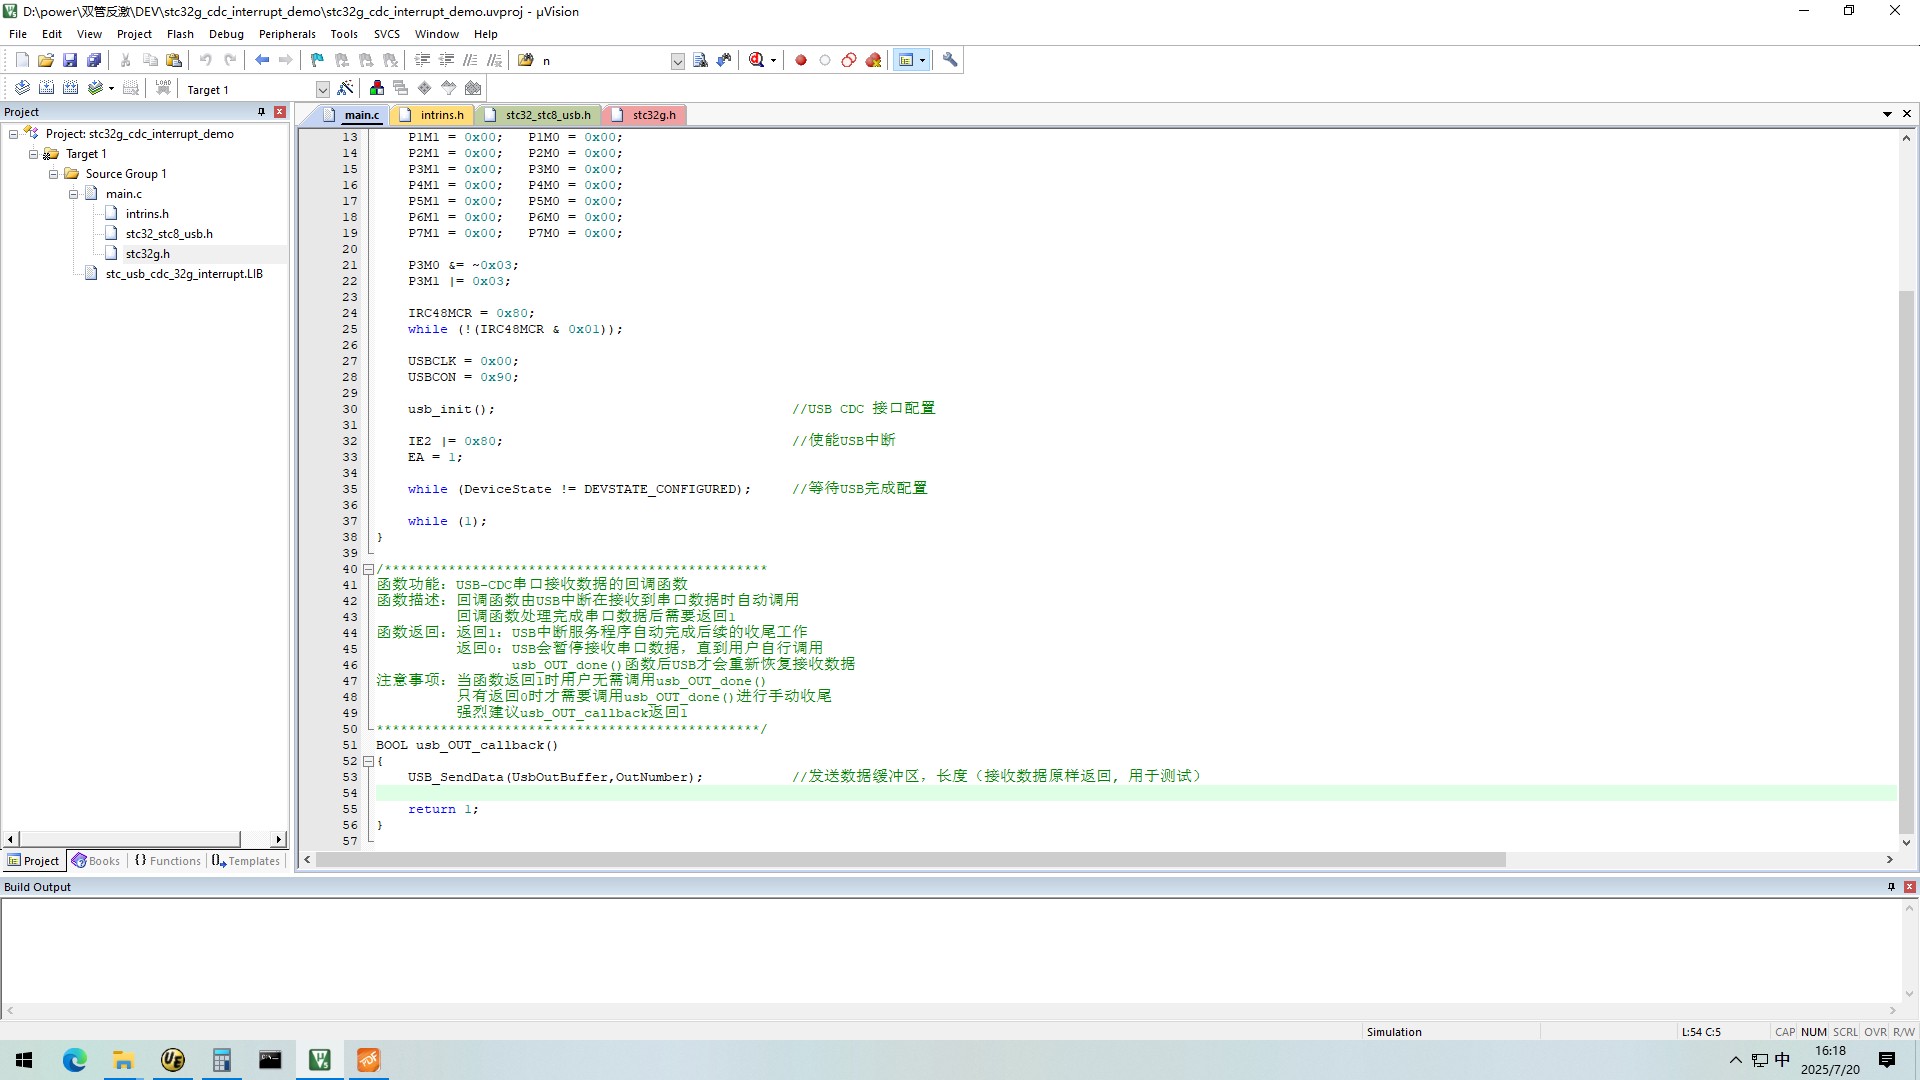This screenshot has height=1080, width=1920.
Task: Fold the function body at line 52
Action: pyautogui.click(x=368, y=761)
